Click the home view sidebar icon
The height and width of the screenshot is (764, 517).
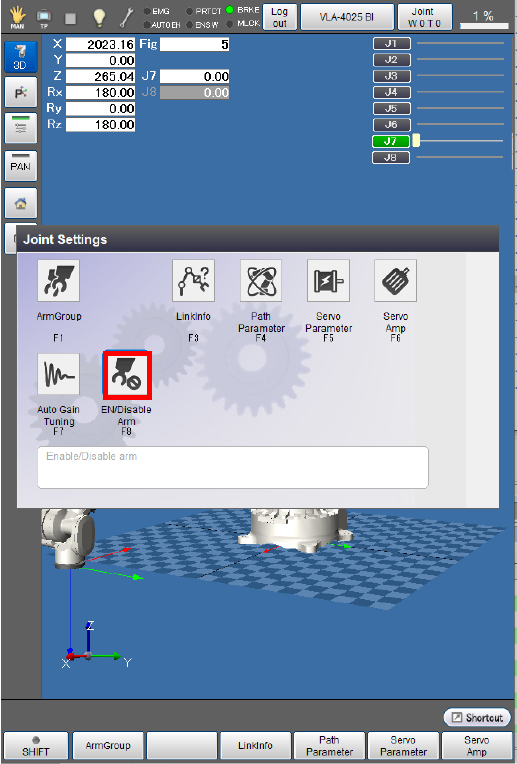click(20, 203)
